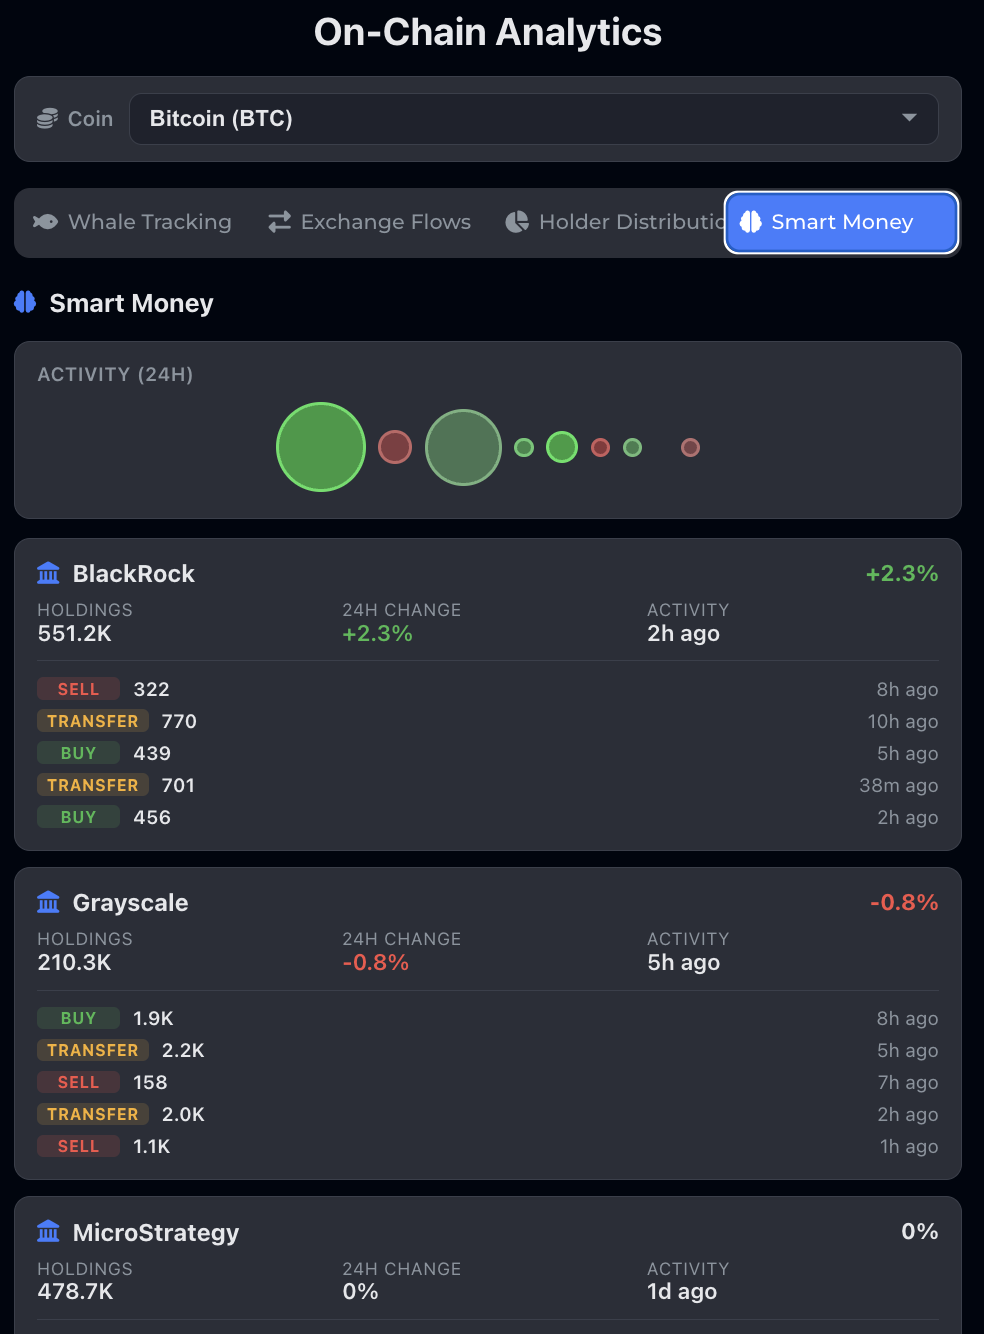Click the Coin stacked-coins icon

(46, 118)
